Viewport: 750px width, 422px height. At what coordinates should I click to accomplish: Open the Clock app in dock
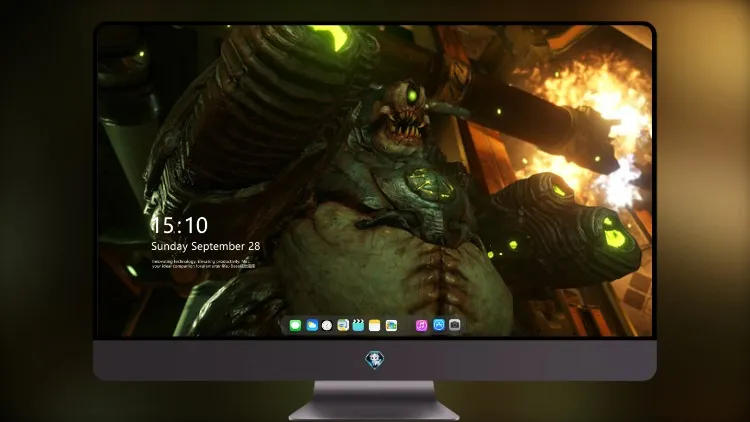(327, 326)
